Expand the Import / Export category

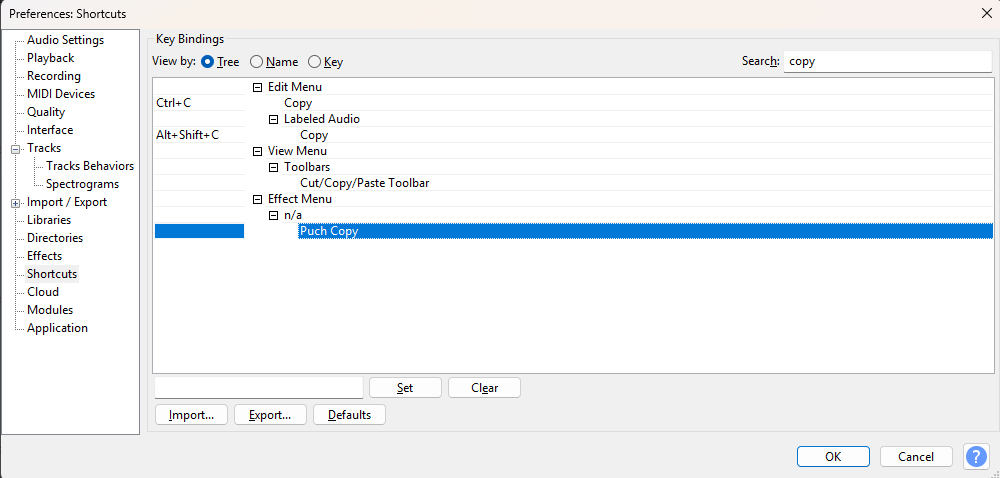pyautogui.click(x=16, y=202)
